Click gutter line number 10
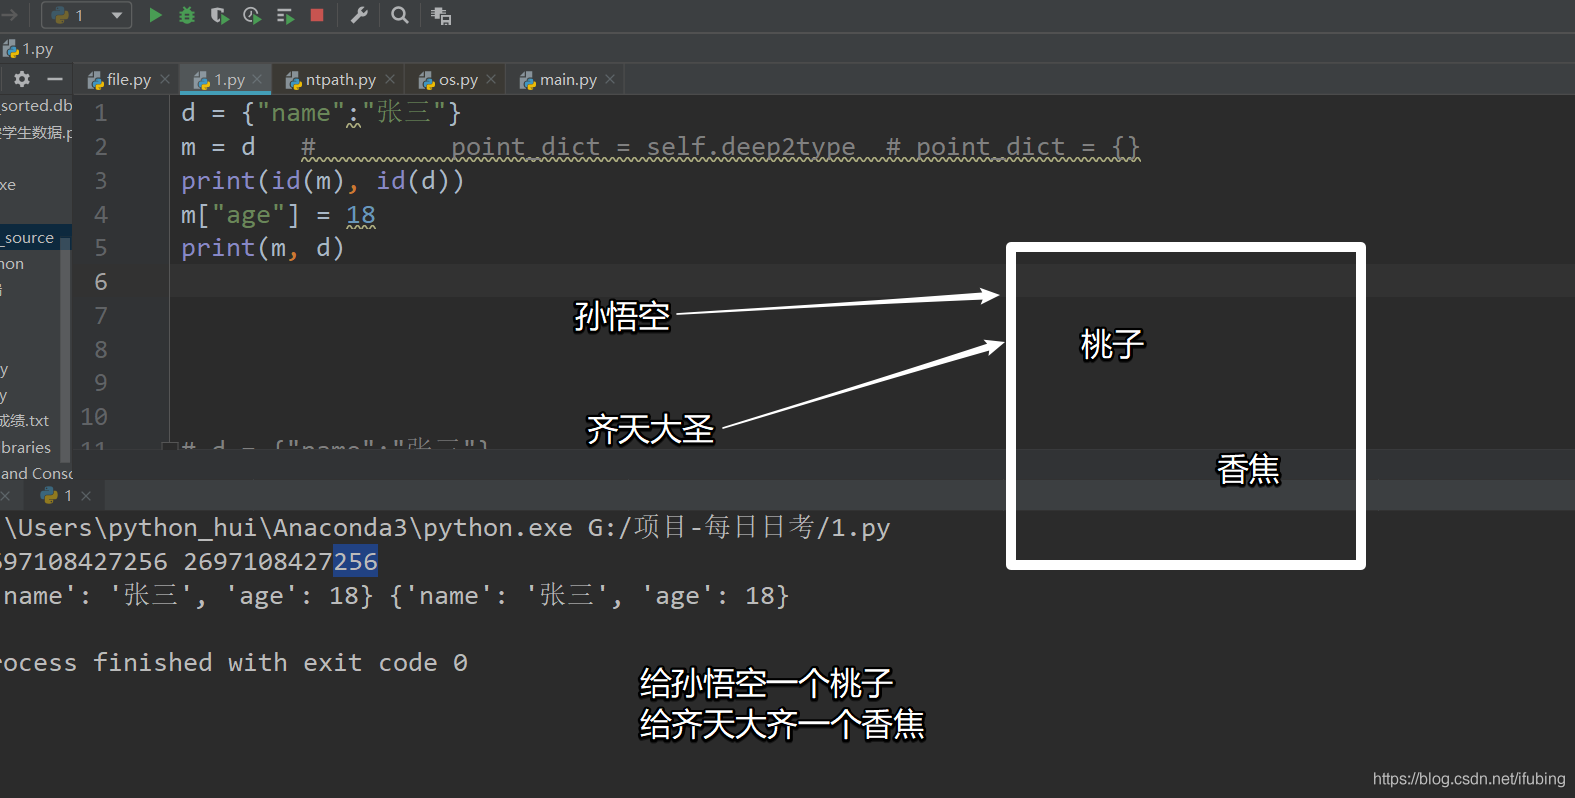This screenshot has width=1575, height=798. [94, 416]
